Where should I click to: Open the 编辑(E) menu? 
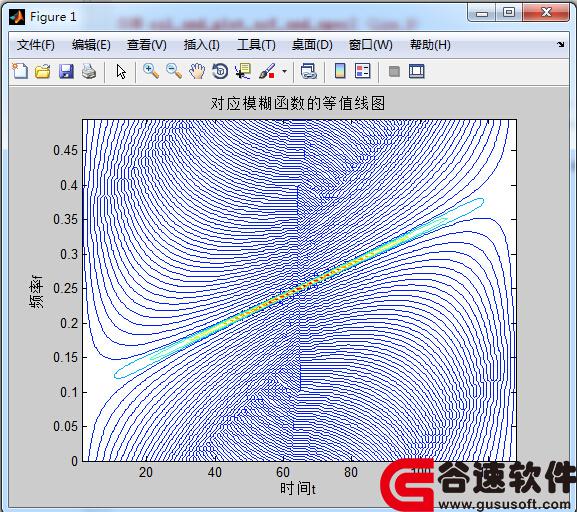tap(91, 45)
